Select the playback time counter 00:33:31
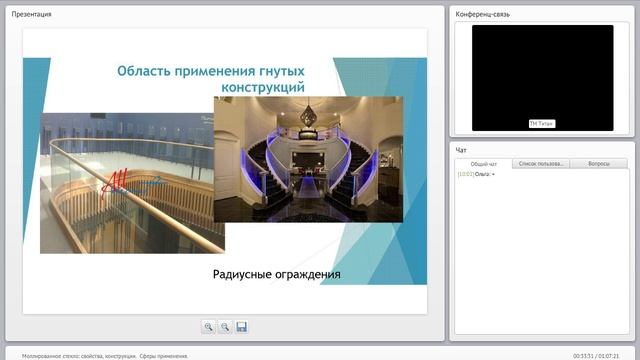 tap(584, 356)
